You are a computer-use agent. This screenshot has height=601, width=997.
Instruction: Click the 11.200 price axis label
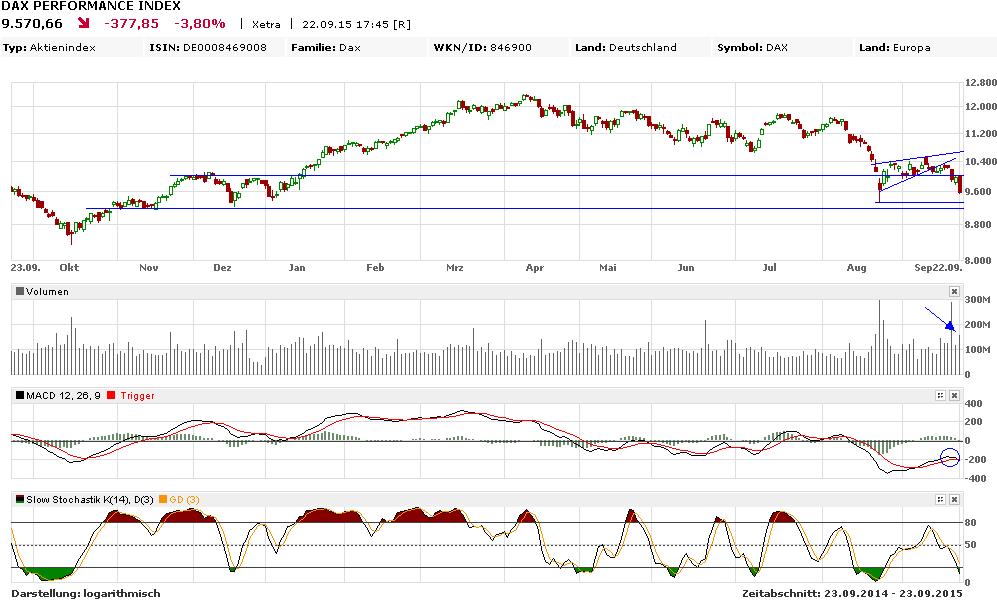[x=980, y=134]
